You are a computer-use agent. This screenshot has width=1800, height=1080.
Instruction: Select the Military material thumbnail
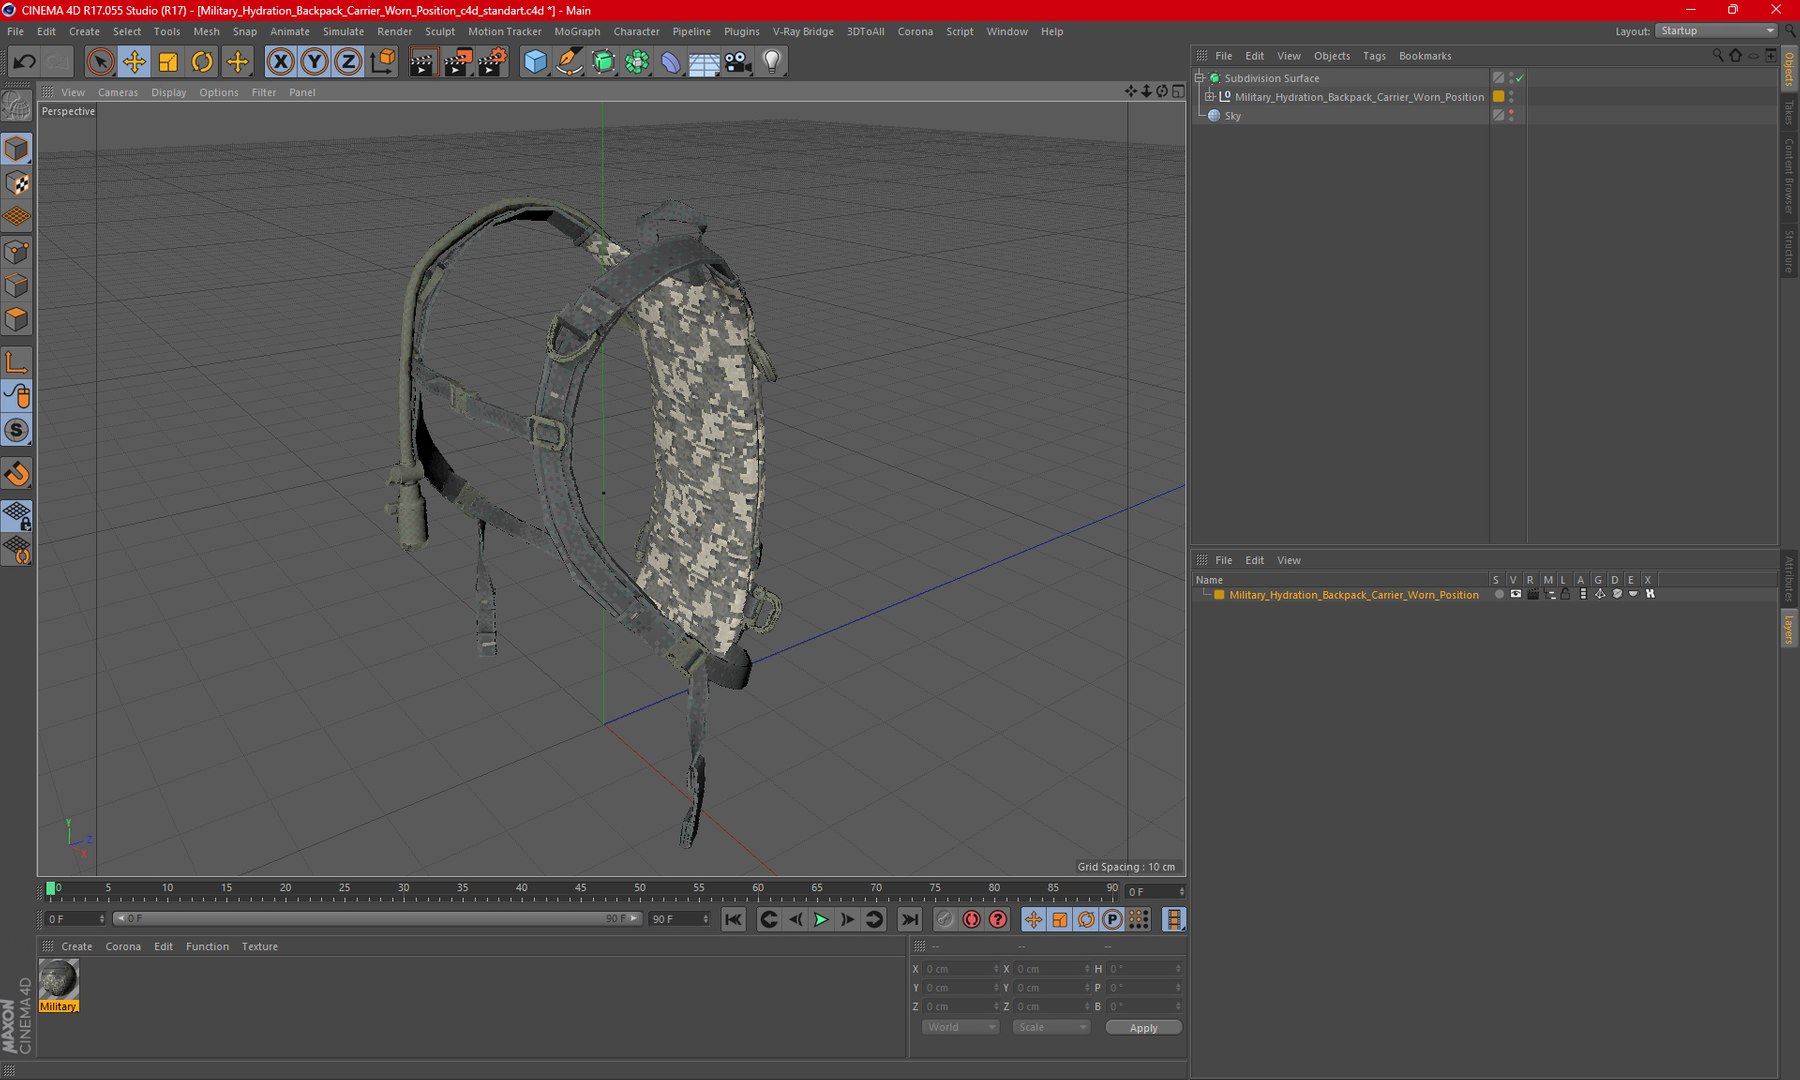click(58, 979)
